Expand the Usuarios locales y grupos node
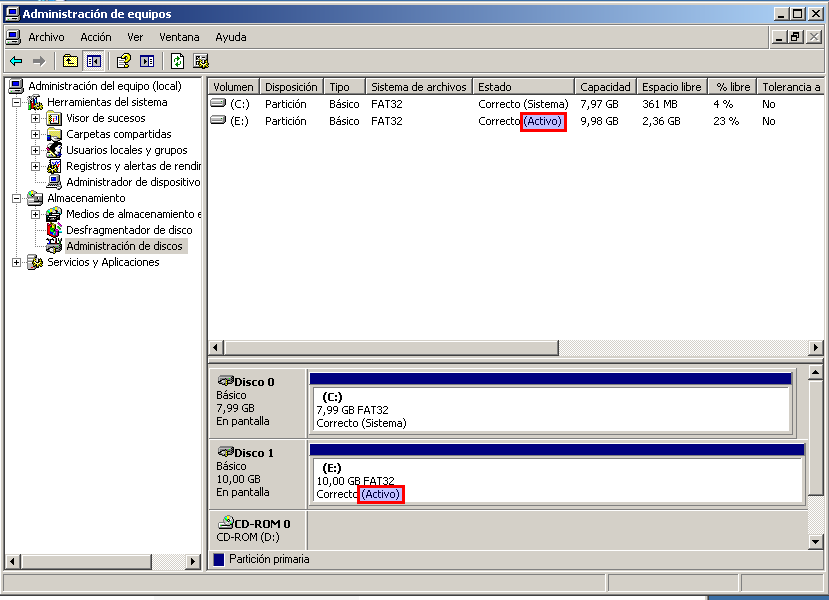Image resolution: width=829 pixels, height=600 pixels. (36, 150)
